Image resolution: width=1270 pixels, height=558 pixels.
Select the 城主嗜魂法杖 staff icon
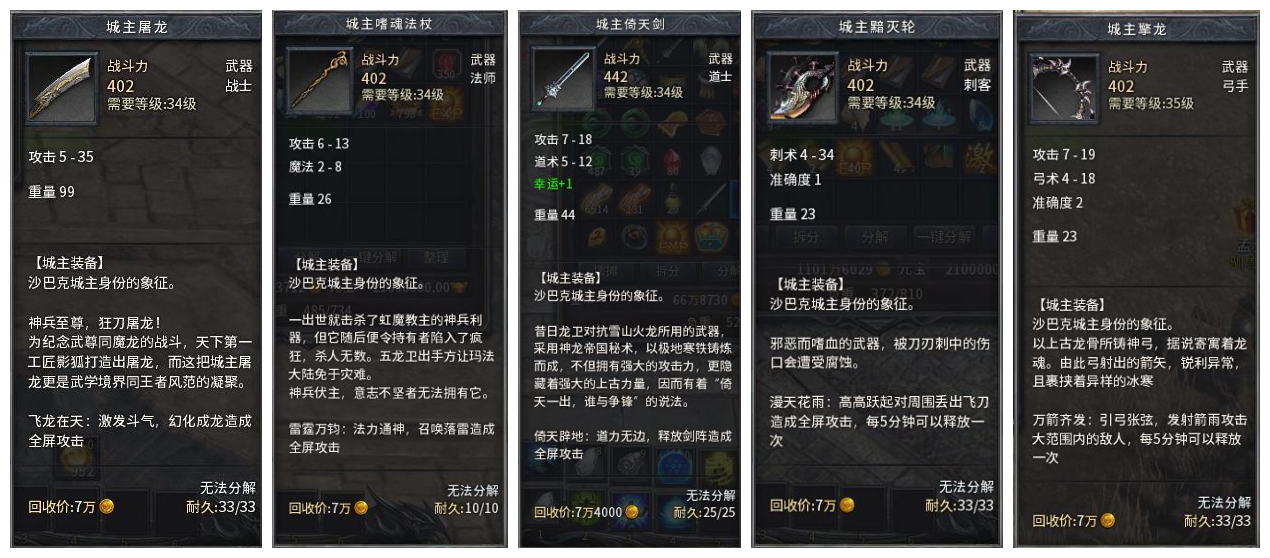320,82
